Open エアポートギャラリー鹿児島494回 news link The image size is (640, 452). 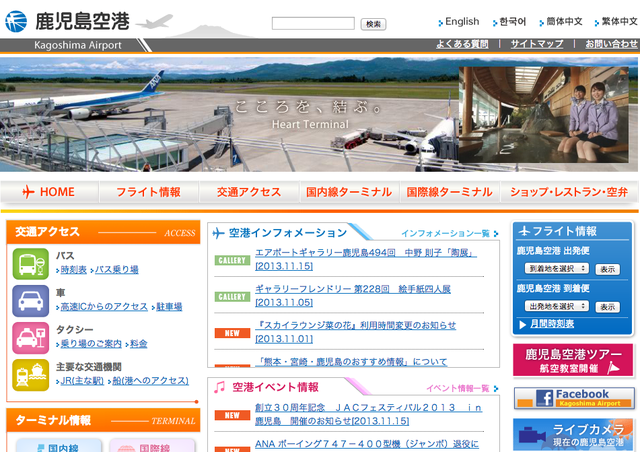[x=366, y=260]
